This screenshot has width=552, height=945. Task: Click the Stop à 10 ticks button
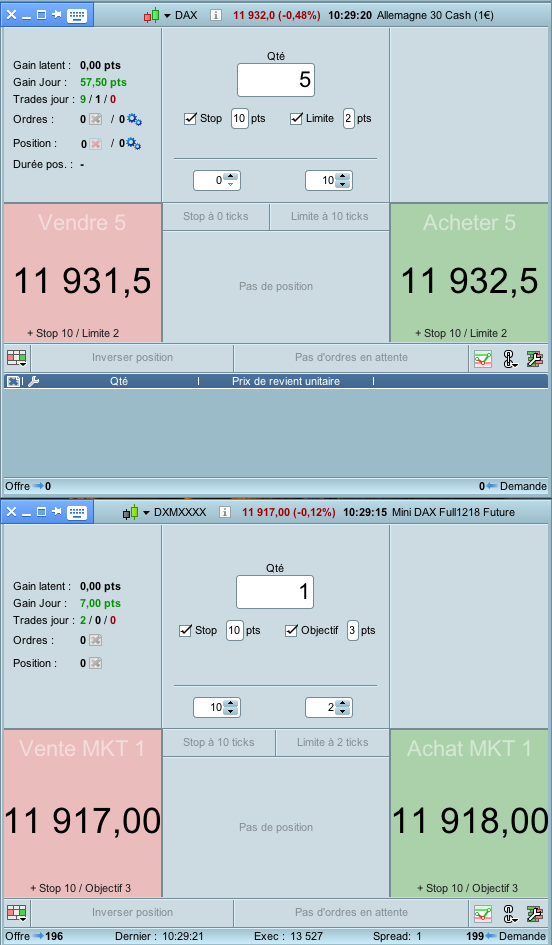[219, 742]
